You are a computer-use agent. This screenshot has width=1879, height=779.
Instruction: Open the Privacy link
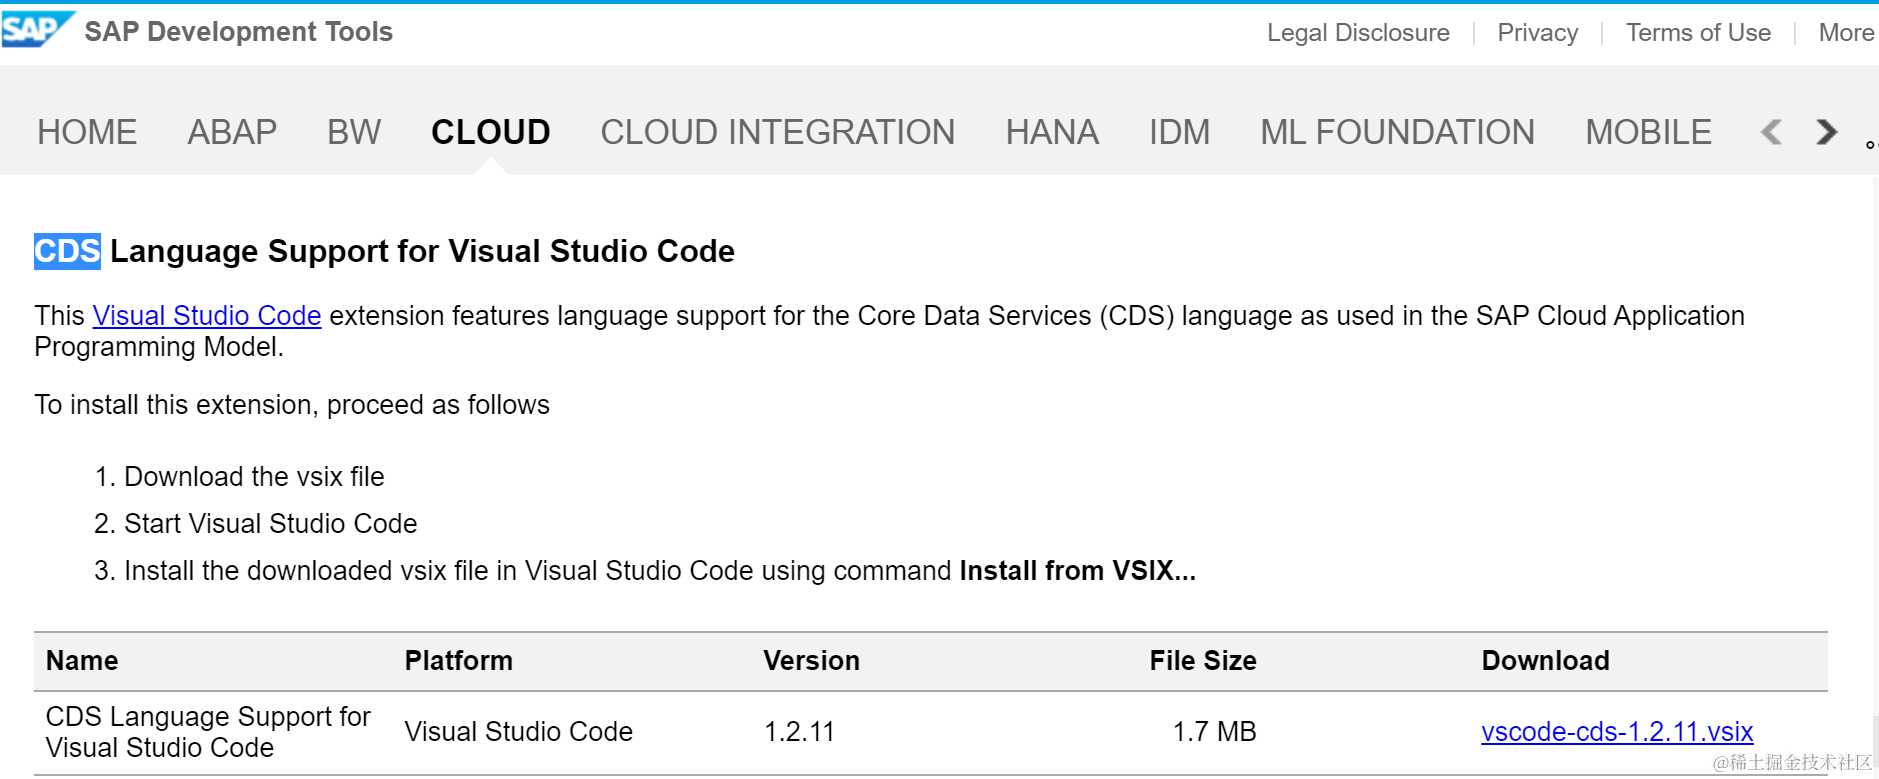(1537, 33)
